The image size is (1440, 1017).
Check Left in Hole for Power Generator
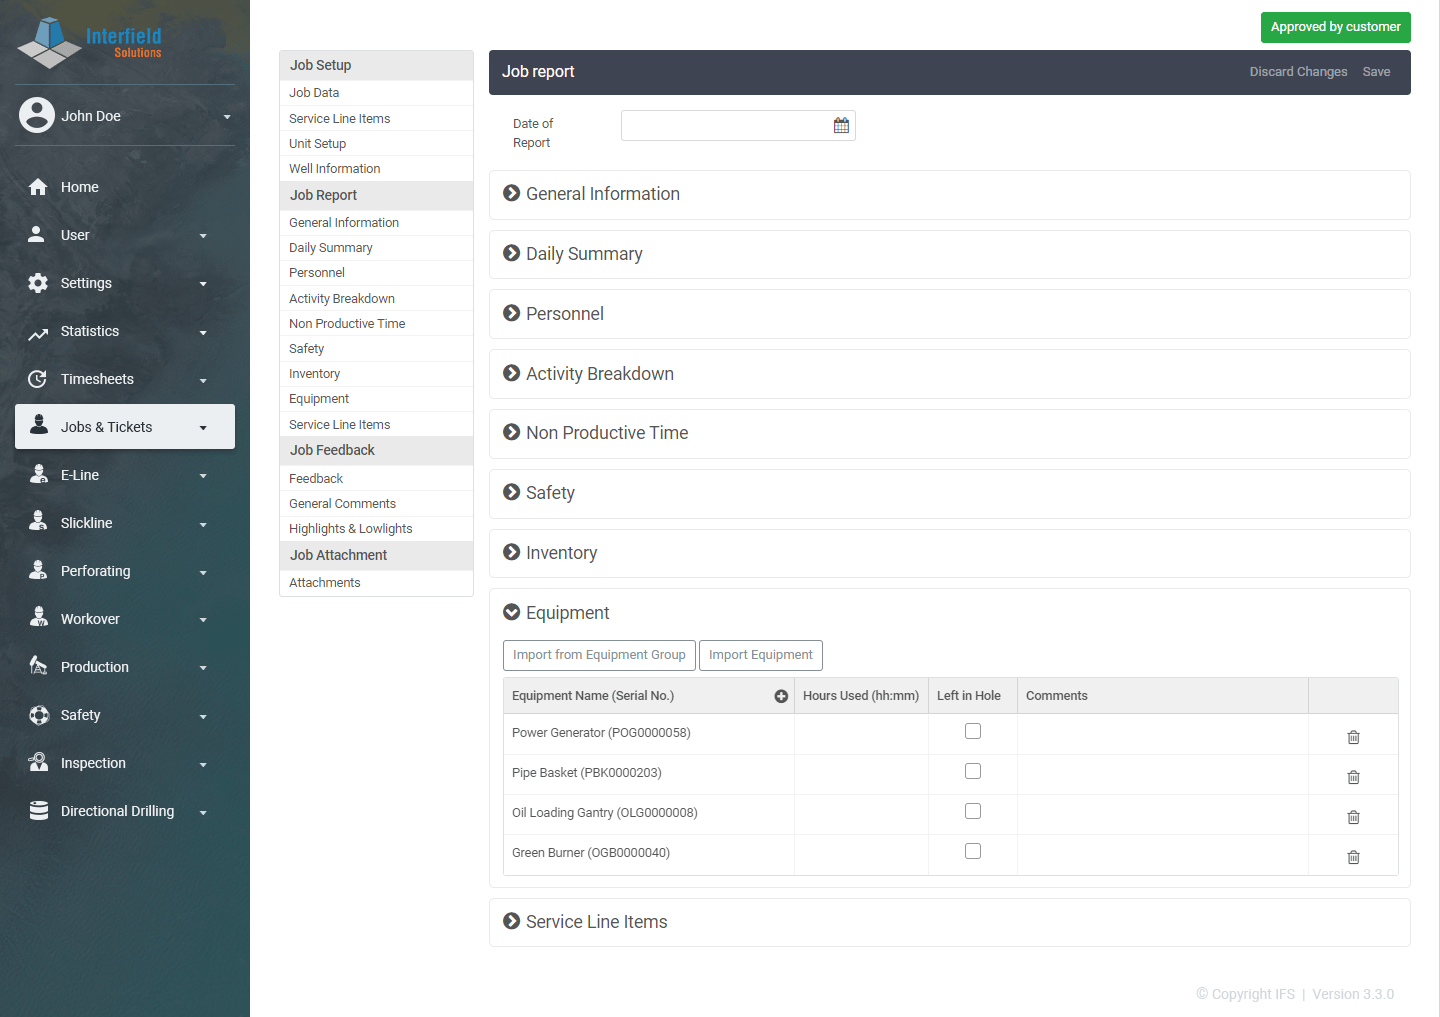(x=973, y=731)
